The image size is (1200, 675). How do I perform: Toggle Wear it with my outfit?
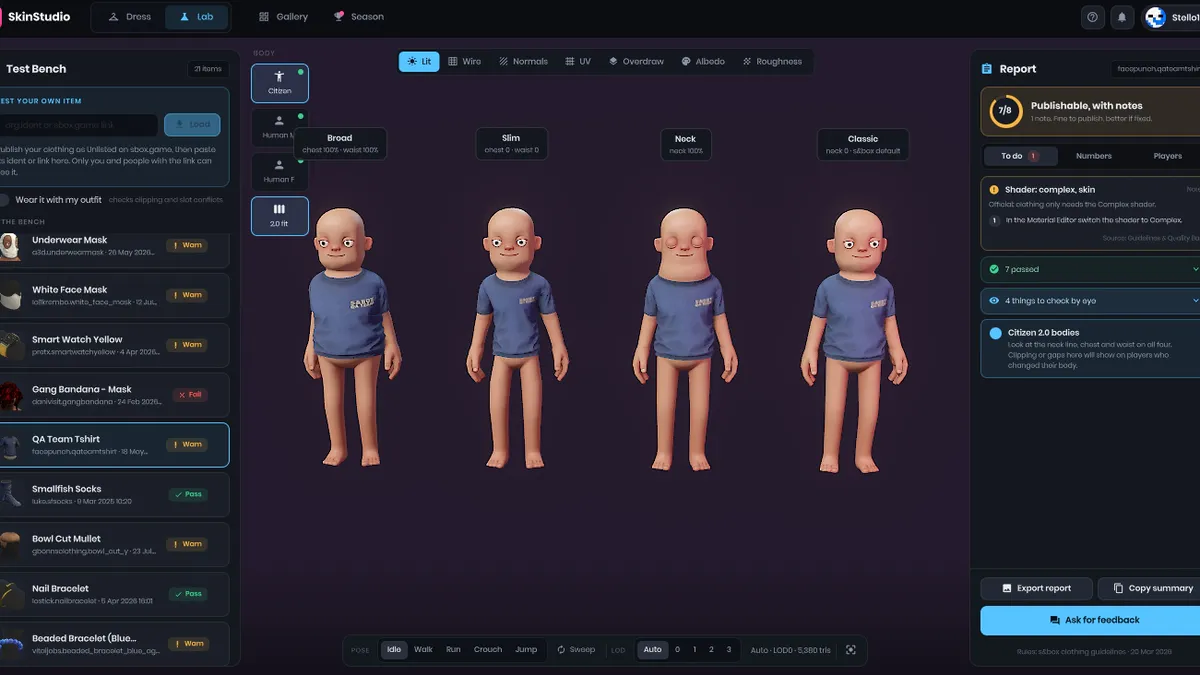[x=4, y=200]
